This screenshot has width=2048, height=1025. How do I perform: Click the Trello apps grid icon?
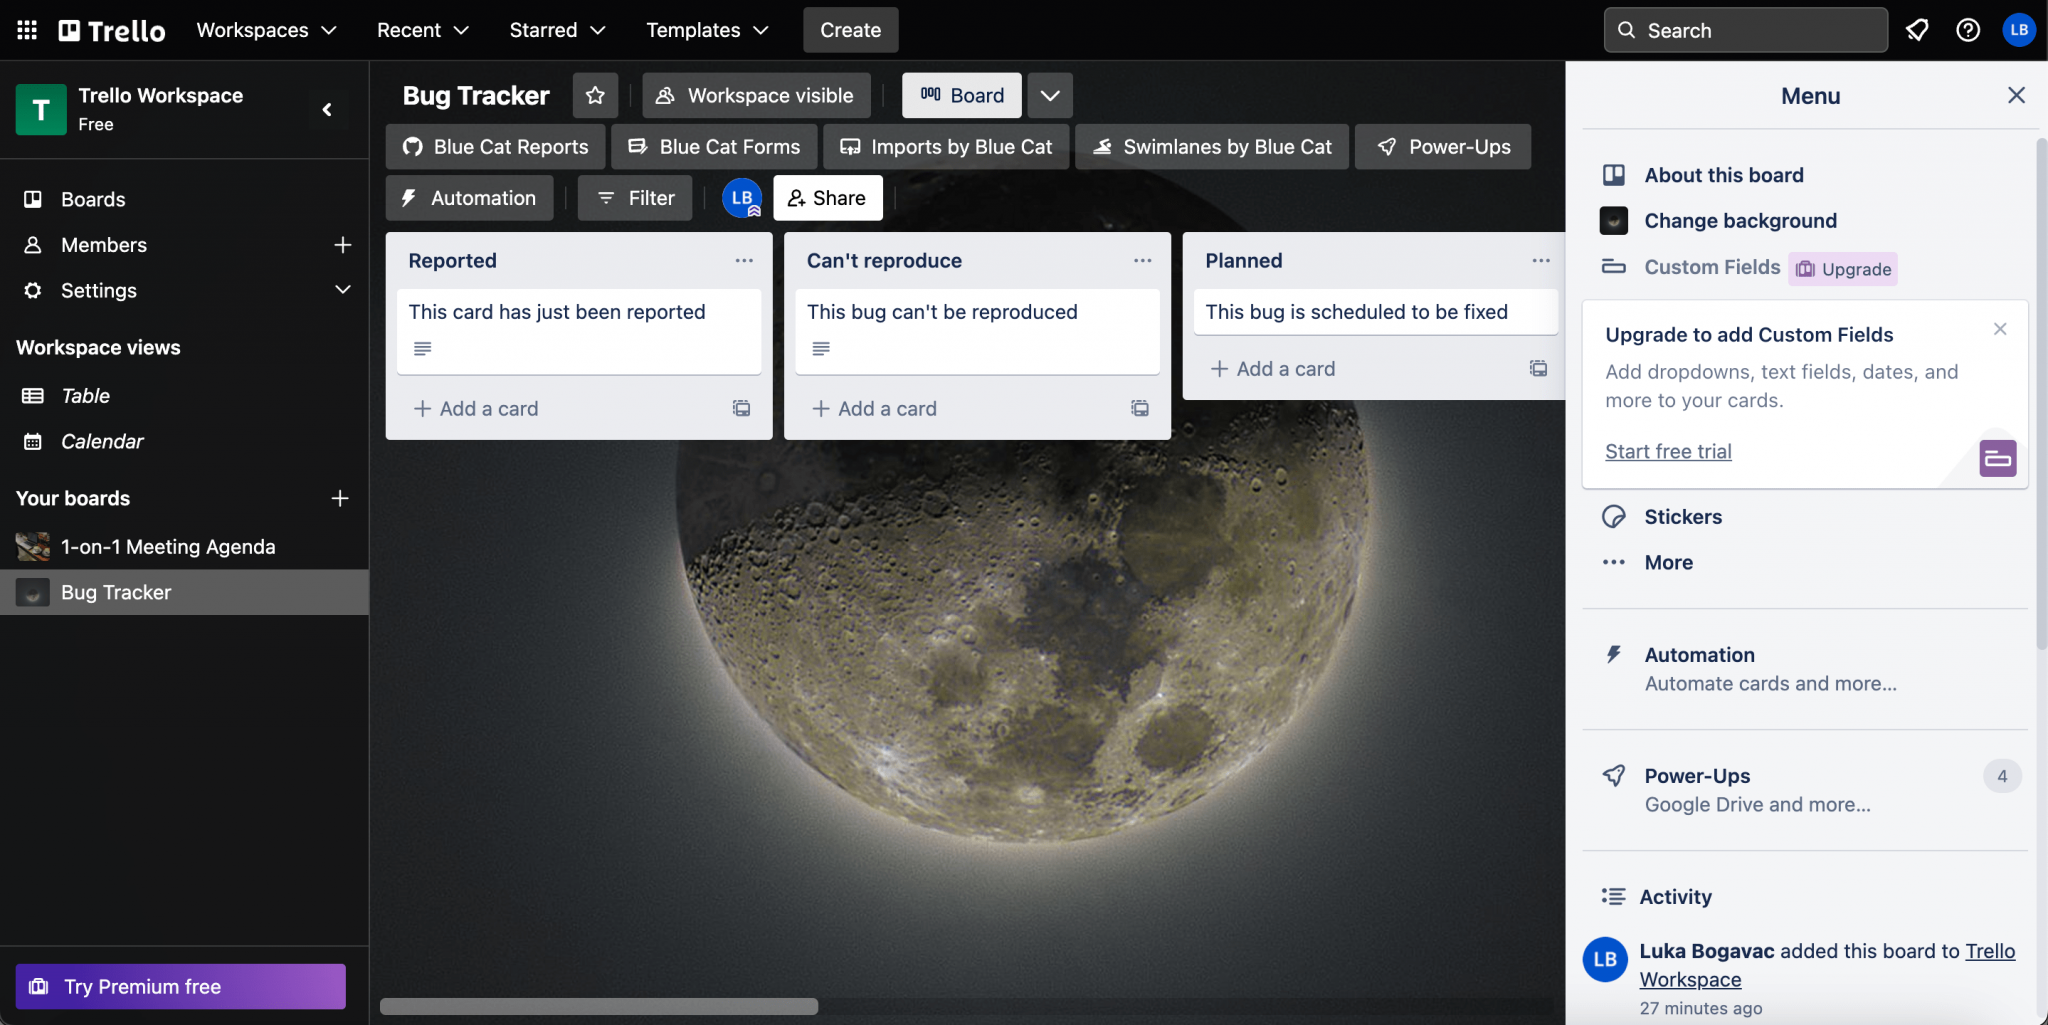(x=26, y=29)
